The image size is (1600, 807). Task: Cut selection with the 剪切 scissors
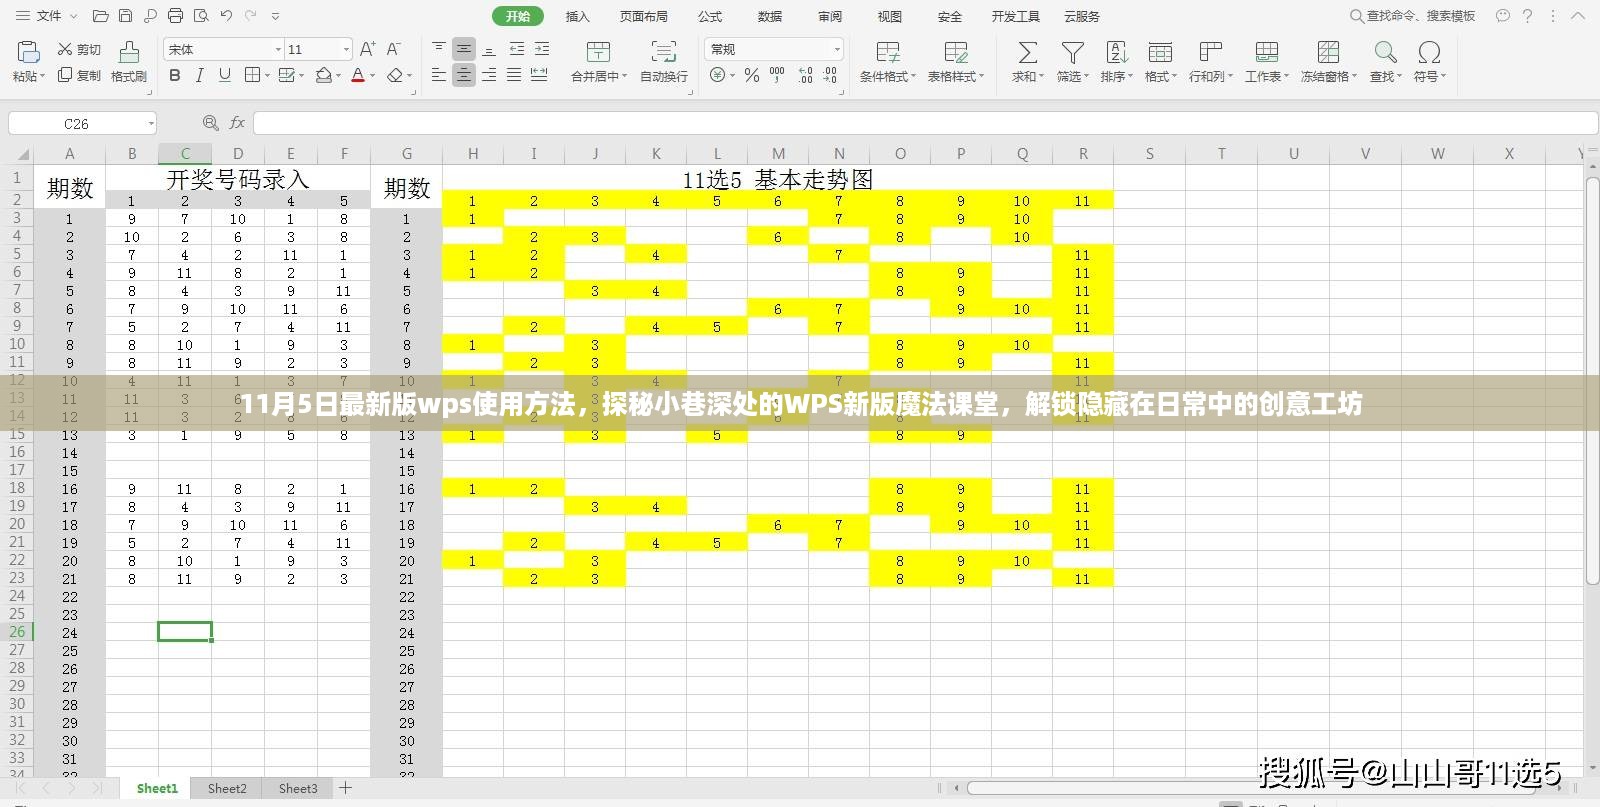coord(79,49)
